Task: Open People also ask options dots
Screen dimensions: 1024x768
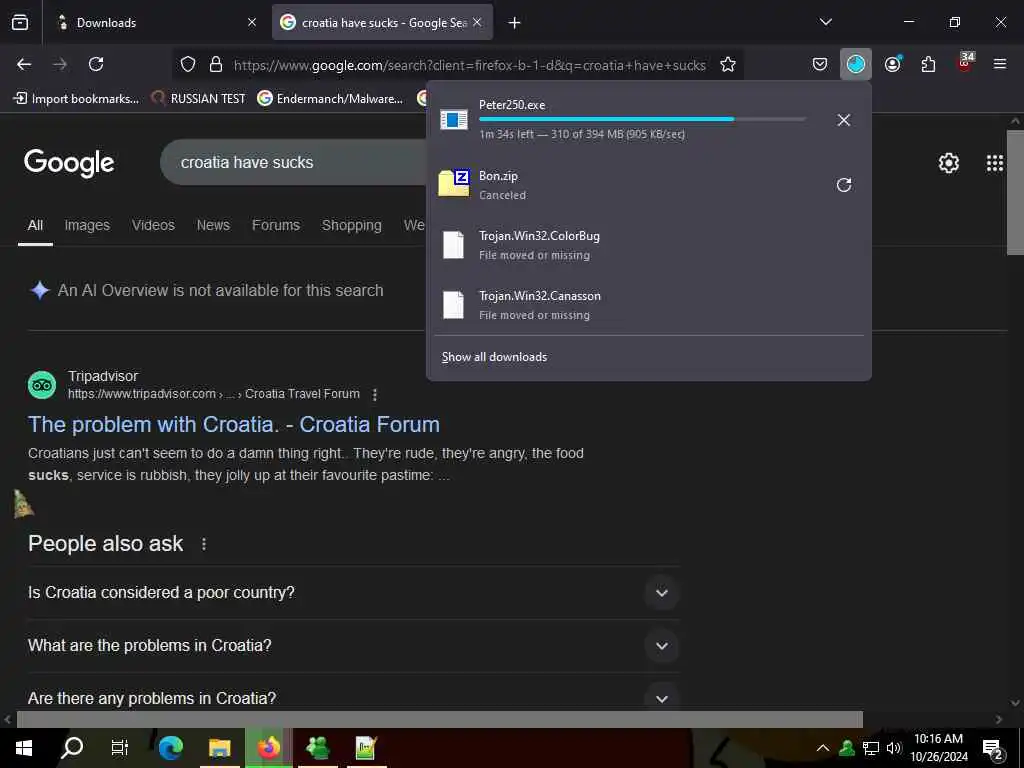Action: pos(204,544)
